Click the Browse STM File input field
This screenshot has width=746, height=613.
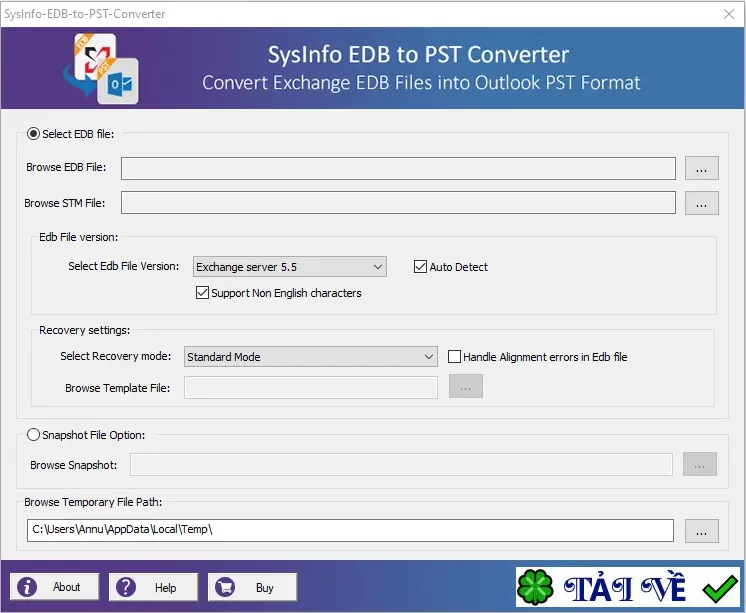tap(398, 203)
